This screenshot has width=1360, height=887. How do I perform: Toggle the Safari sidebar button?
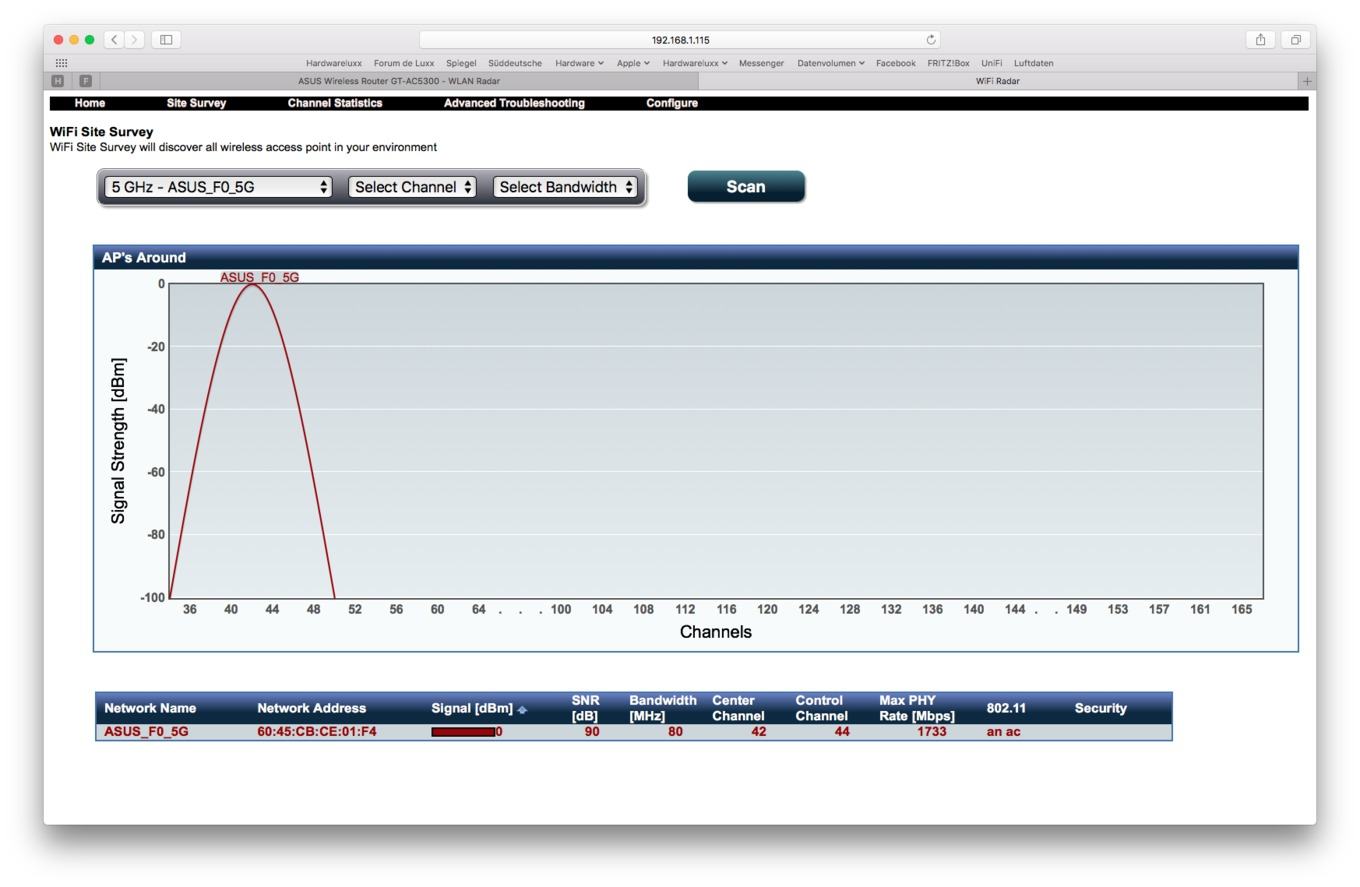pyautogui.click(x=166, y=40)
